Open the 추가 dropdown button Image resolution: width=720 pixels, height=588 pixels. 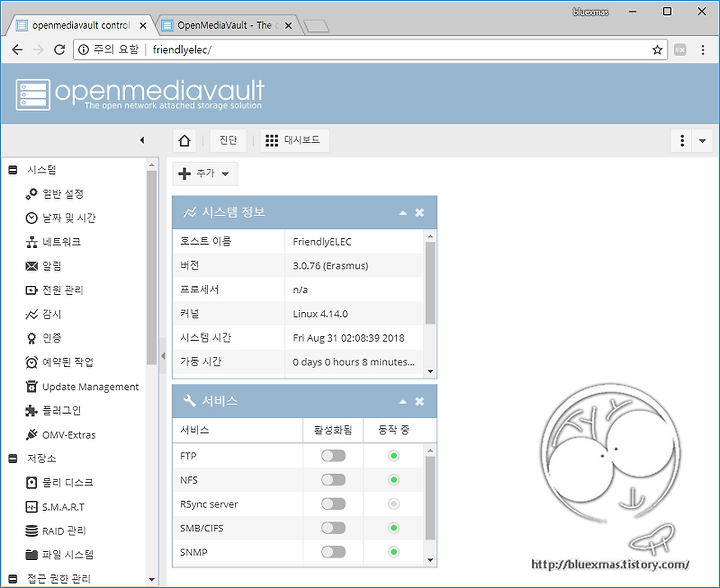coord(205,174)
